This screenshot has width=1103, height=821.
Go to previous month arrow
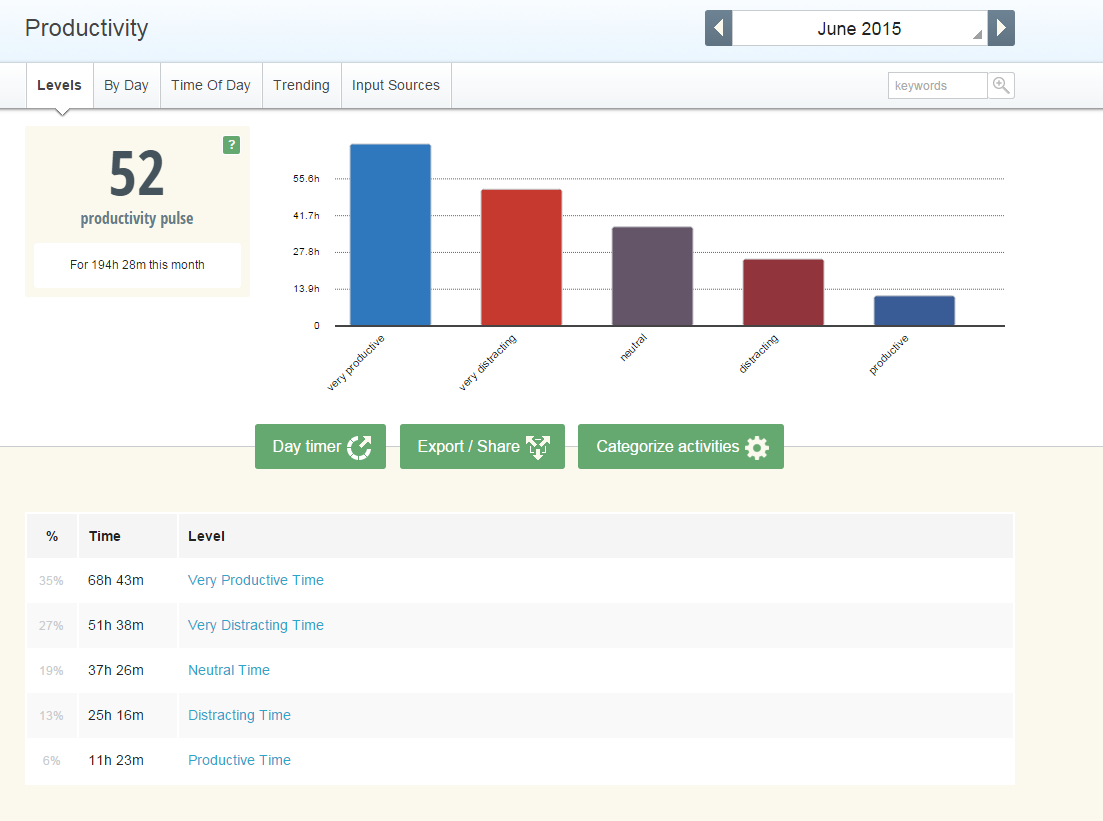coord(718,28)
